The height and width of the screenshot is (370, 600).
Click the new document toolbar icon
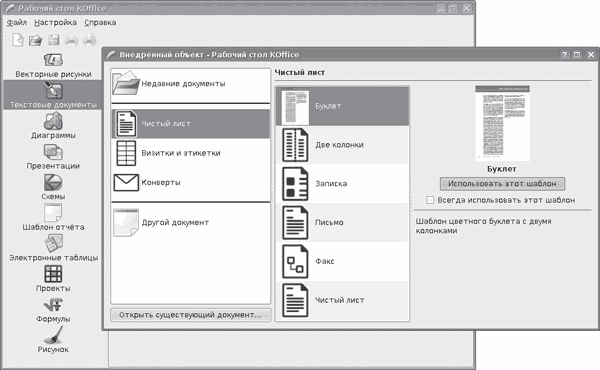pos(18,40)
